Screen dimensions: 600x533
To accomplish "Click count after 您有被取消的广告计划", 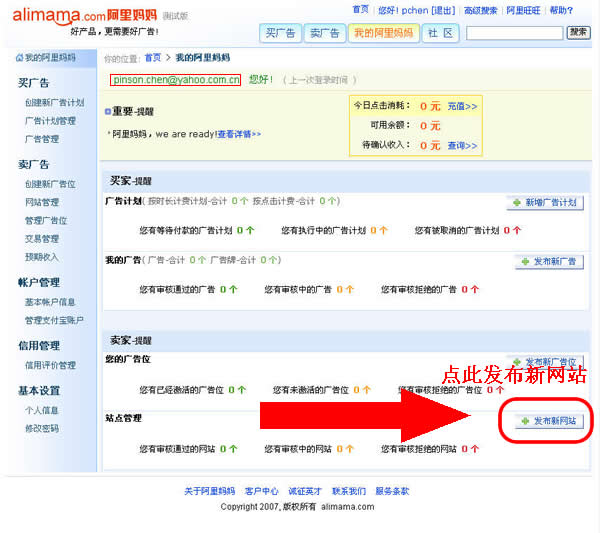I will coord(512,230).
